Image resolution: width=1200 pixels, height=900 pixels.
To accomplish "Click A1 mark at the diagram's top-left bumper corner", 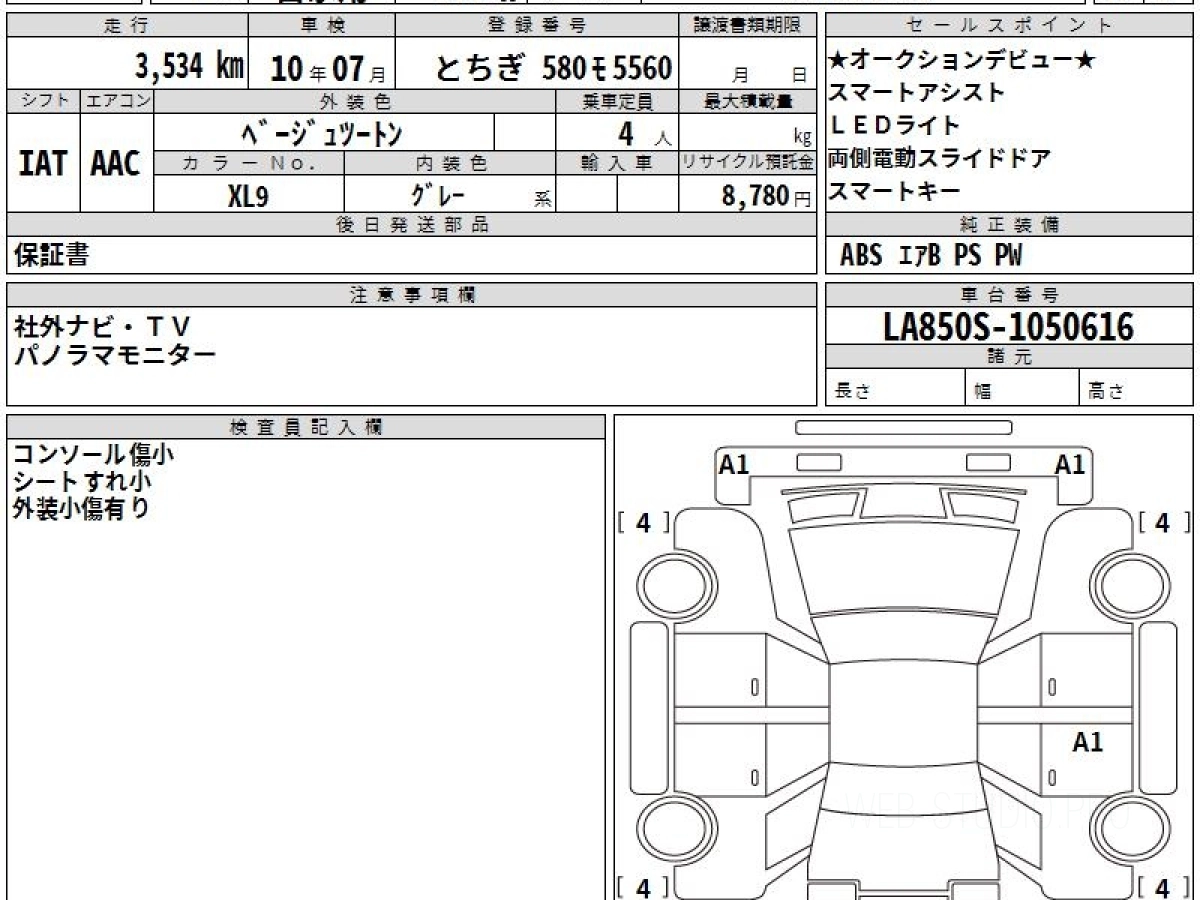I will pos(734,464).
